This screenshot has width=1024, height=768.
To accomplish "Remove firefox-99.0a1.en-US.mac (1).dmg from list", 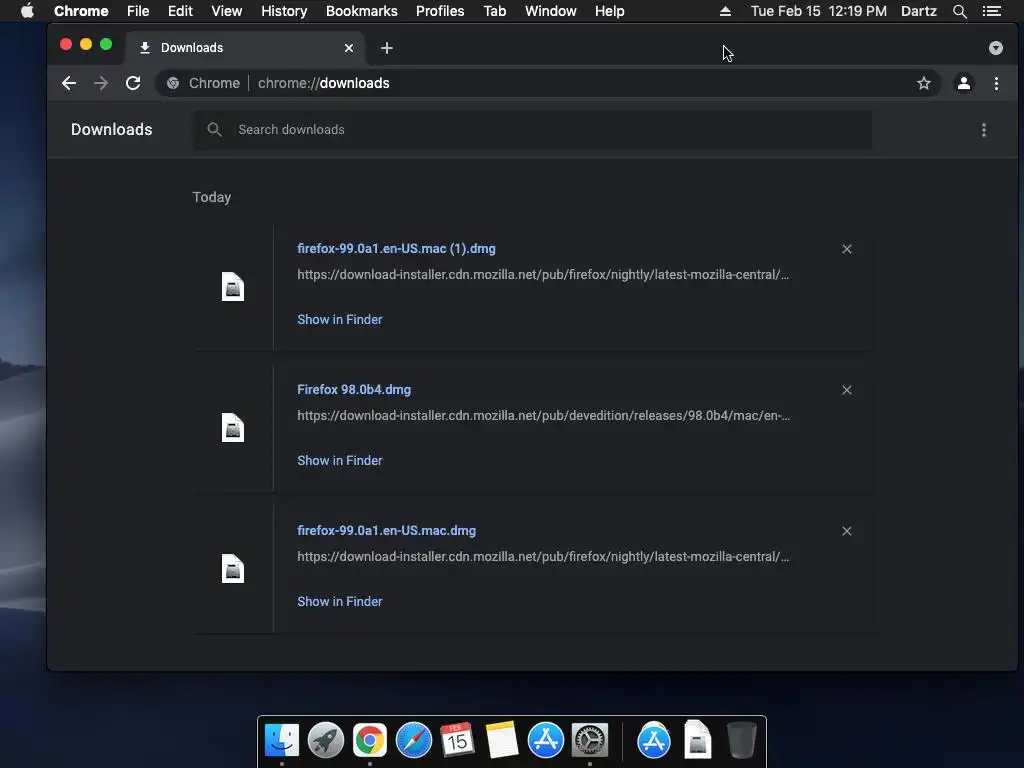I will click(846, 249).
